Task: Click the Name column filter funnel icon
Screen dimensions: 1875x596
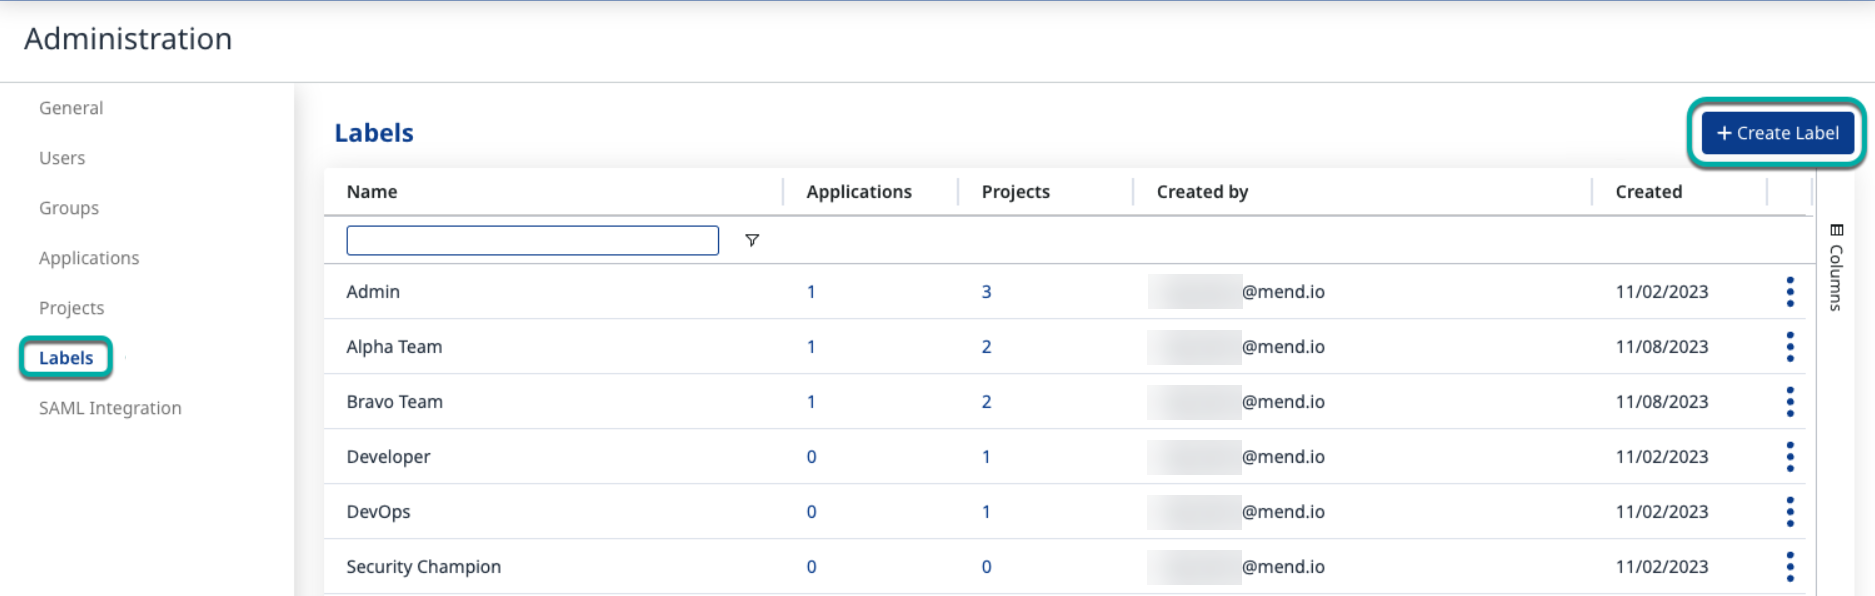Action: [752, 240]
